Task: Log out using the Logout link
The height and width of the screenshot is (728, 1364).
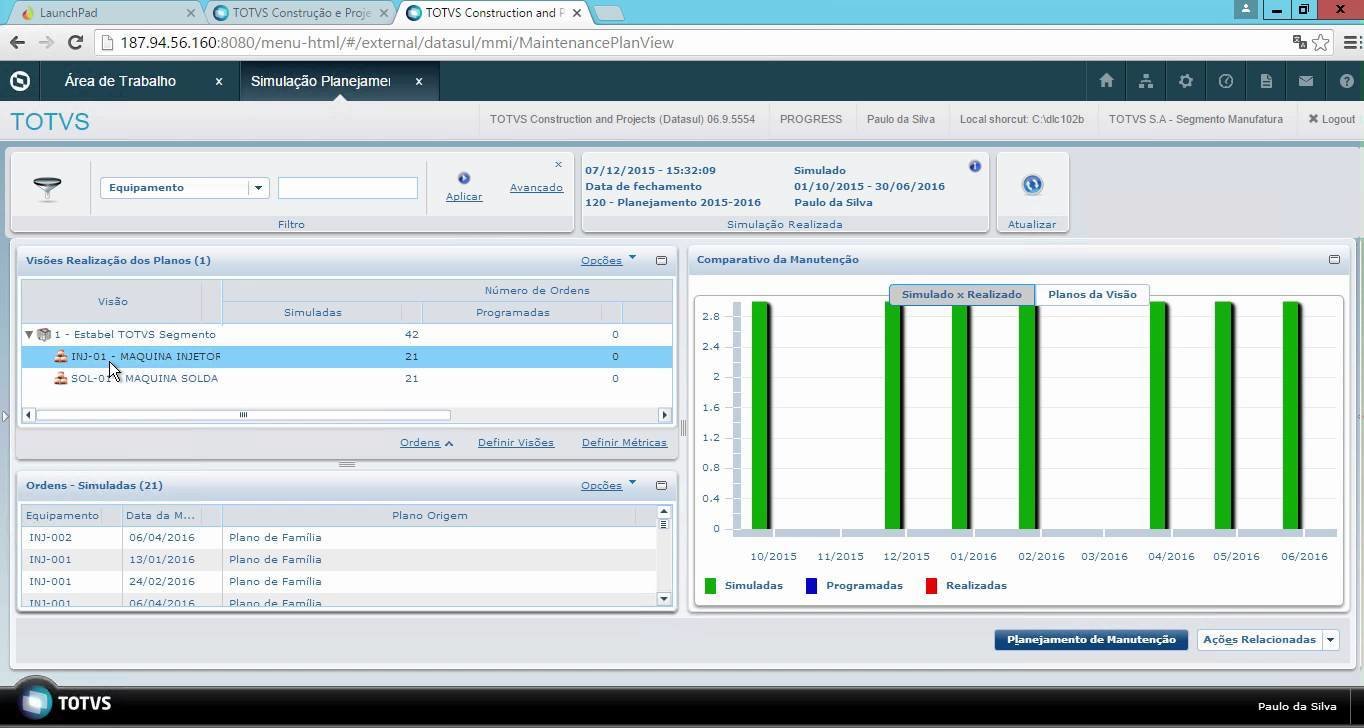Action: click(x=1331, y=119)
